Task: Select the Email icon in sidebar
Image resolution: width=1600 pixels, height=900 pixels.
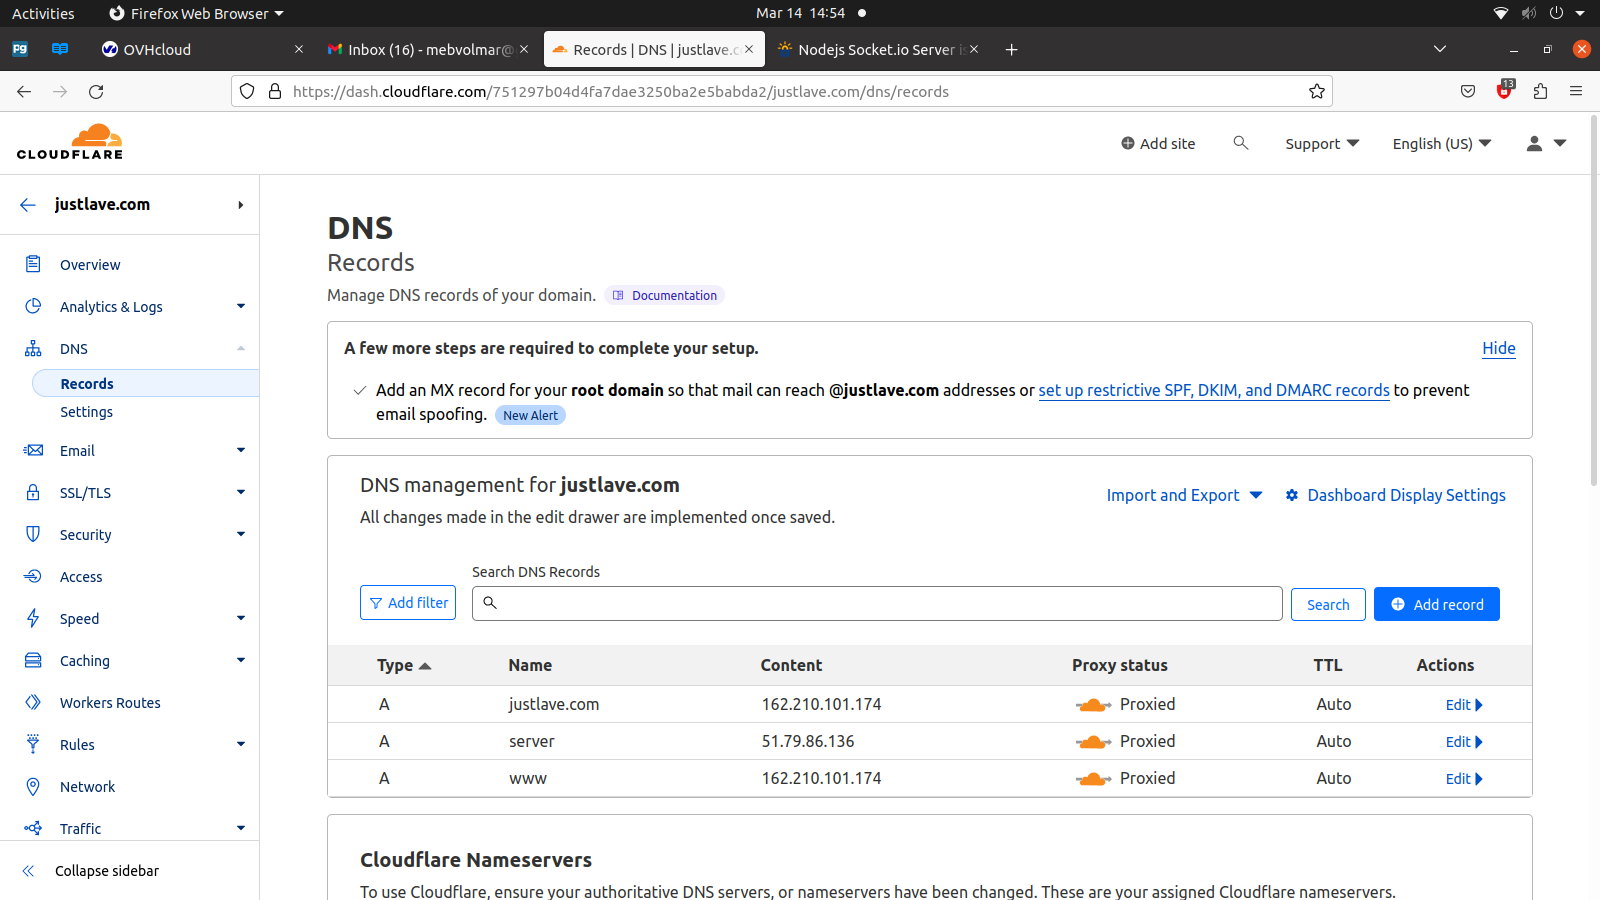Action: tap(33, 450)
